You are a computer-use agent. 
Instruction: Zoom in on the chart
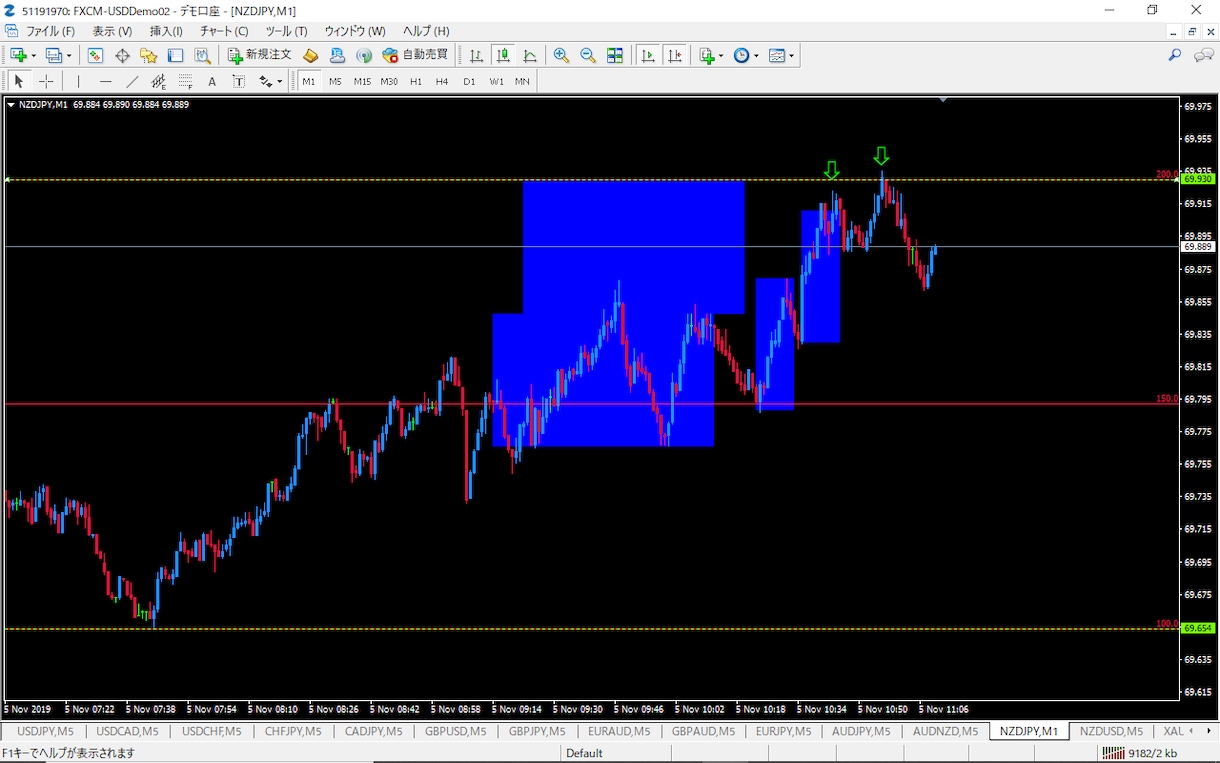pyautogui.click(x=562, y=56)
